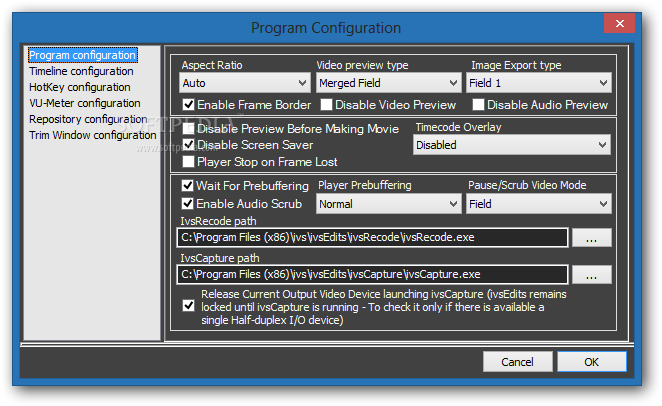Viewport: 662px width, 406px height.
Task: Uncheck Release Current Output Video Device
Action: 188,306
